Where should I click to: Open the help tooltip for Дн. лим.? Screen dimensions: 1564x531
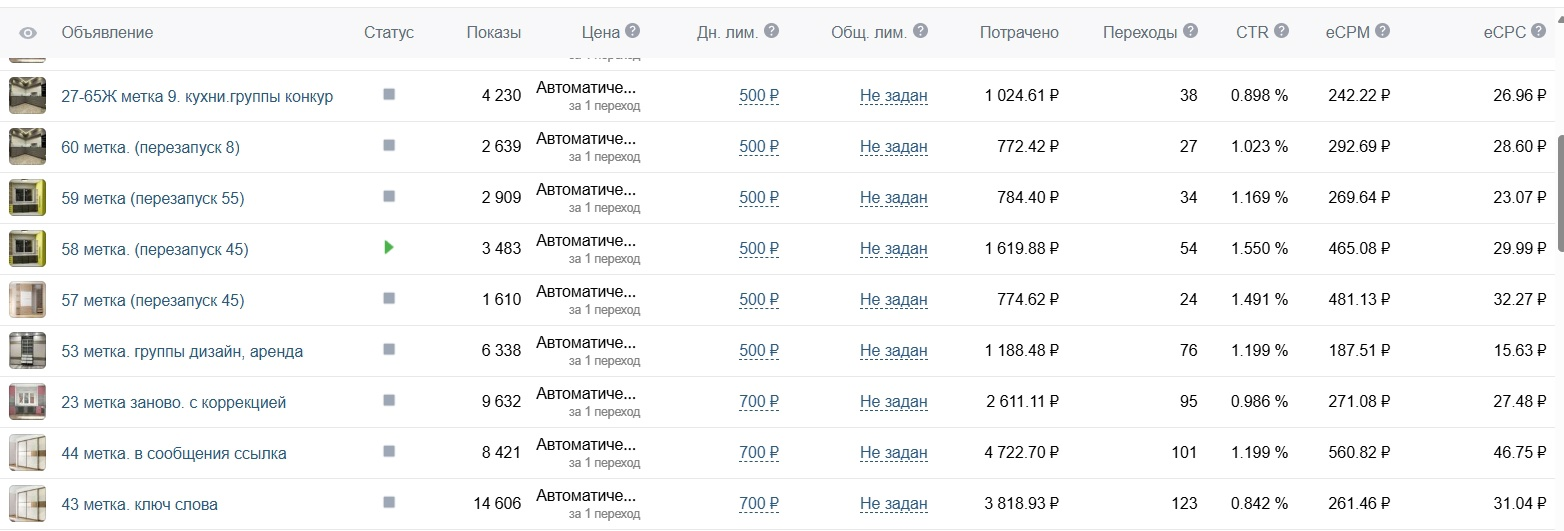[771, 31]
